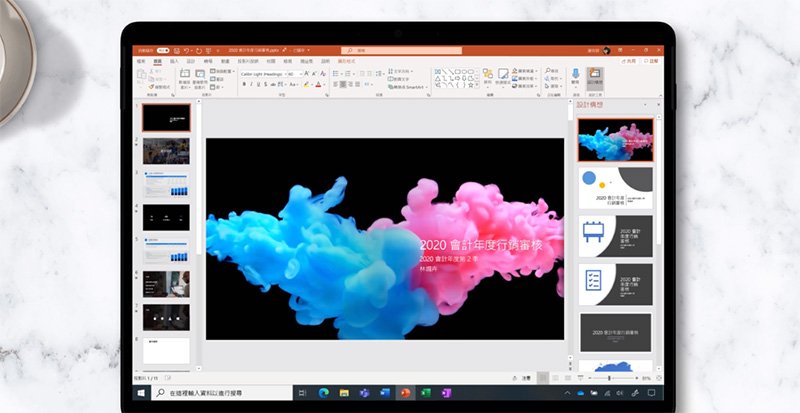Image resolution: width=800 pixels, height=413 pixels.
Task: Click the Undo icon in quick access toolbar
Action: pyautogui.click(x=188, y=49)
